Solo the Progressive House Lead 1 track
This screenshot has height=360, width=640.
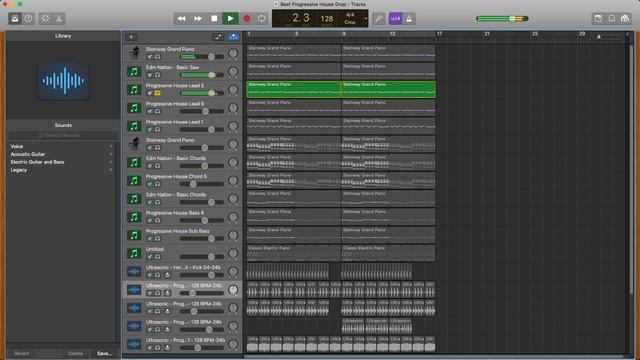click(x=158, y=130)
